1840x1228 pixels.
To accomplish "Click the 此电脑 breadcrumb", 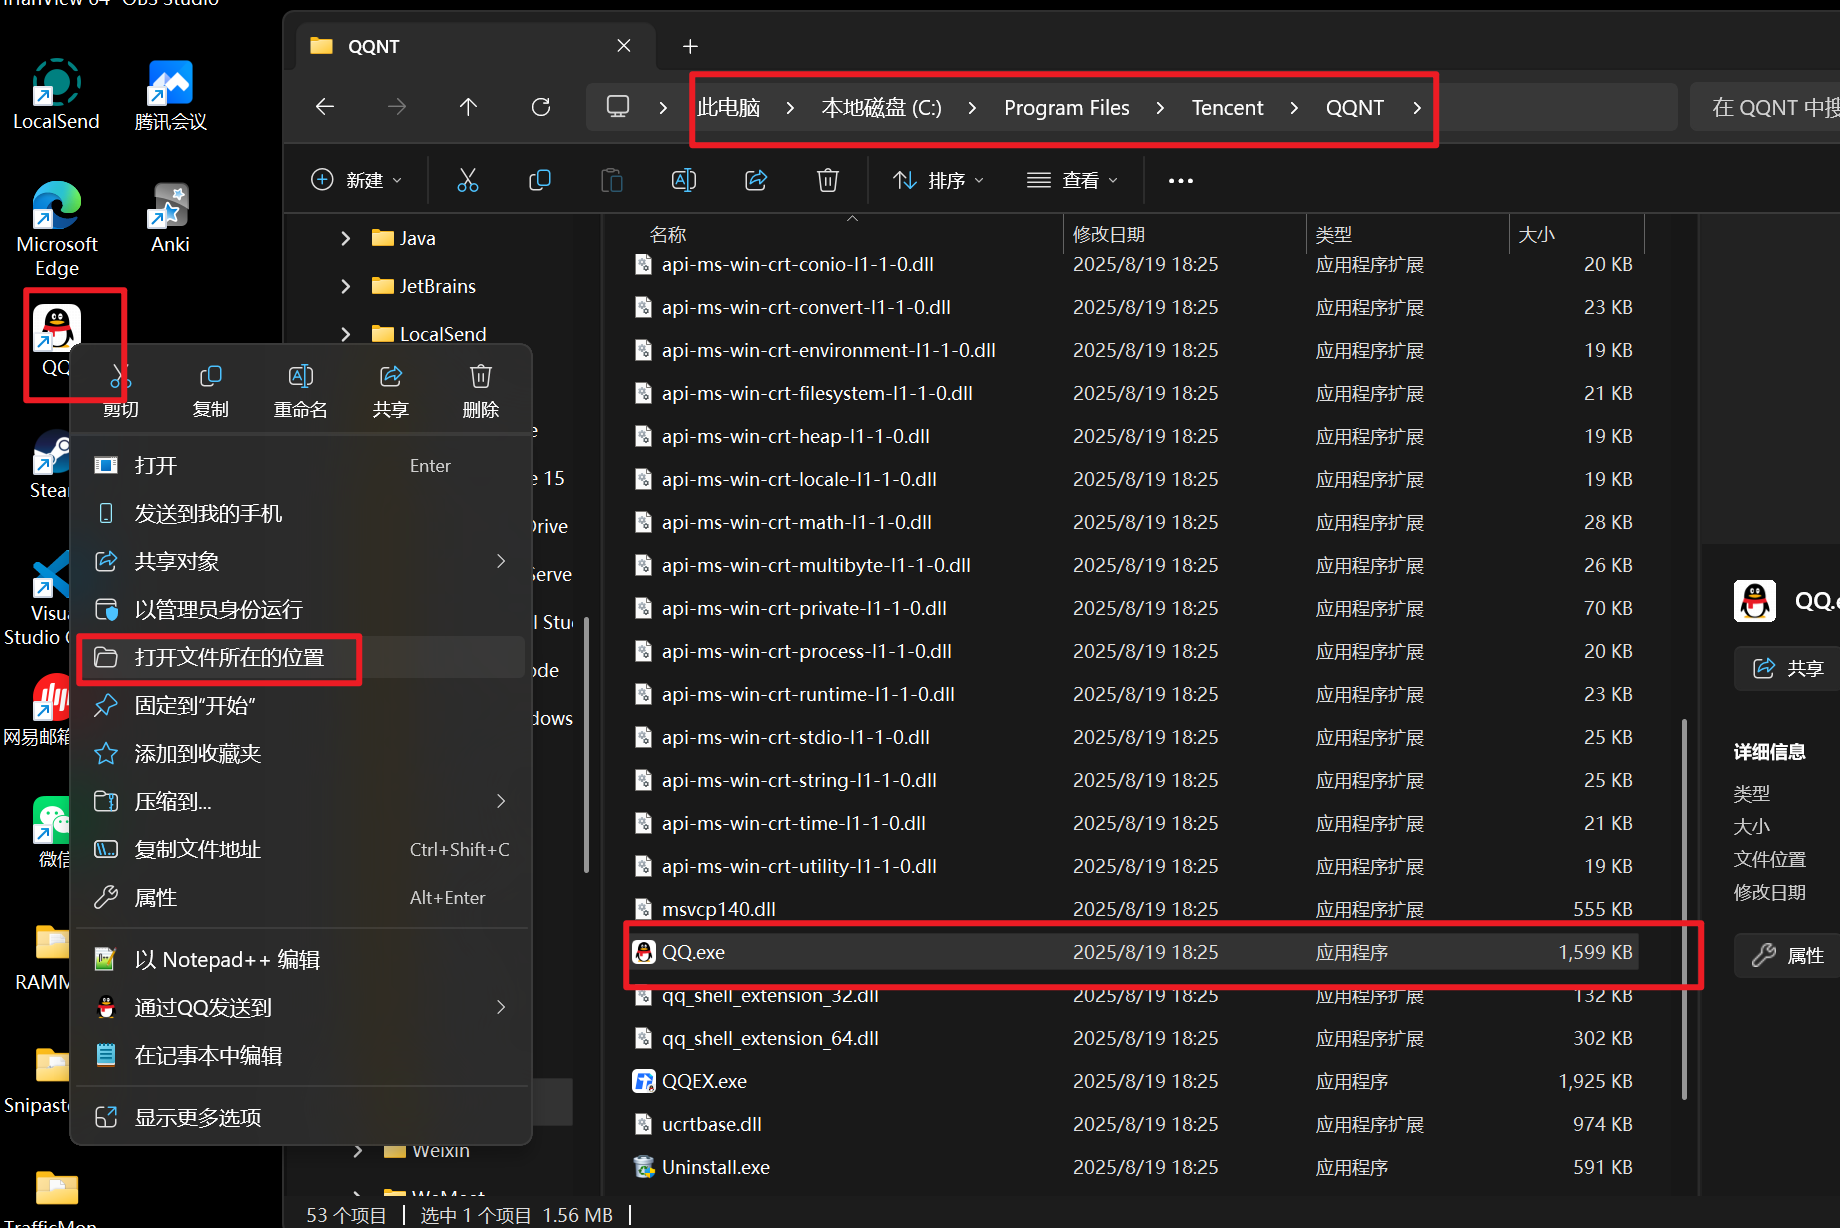I will click(x=729, y=108).
